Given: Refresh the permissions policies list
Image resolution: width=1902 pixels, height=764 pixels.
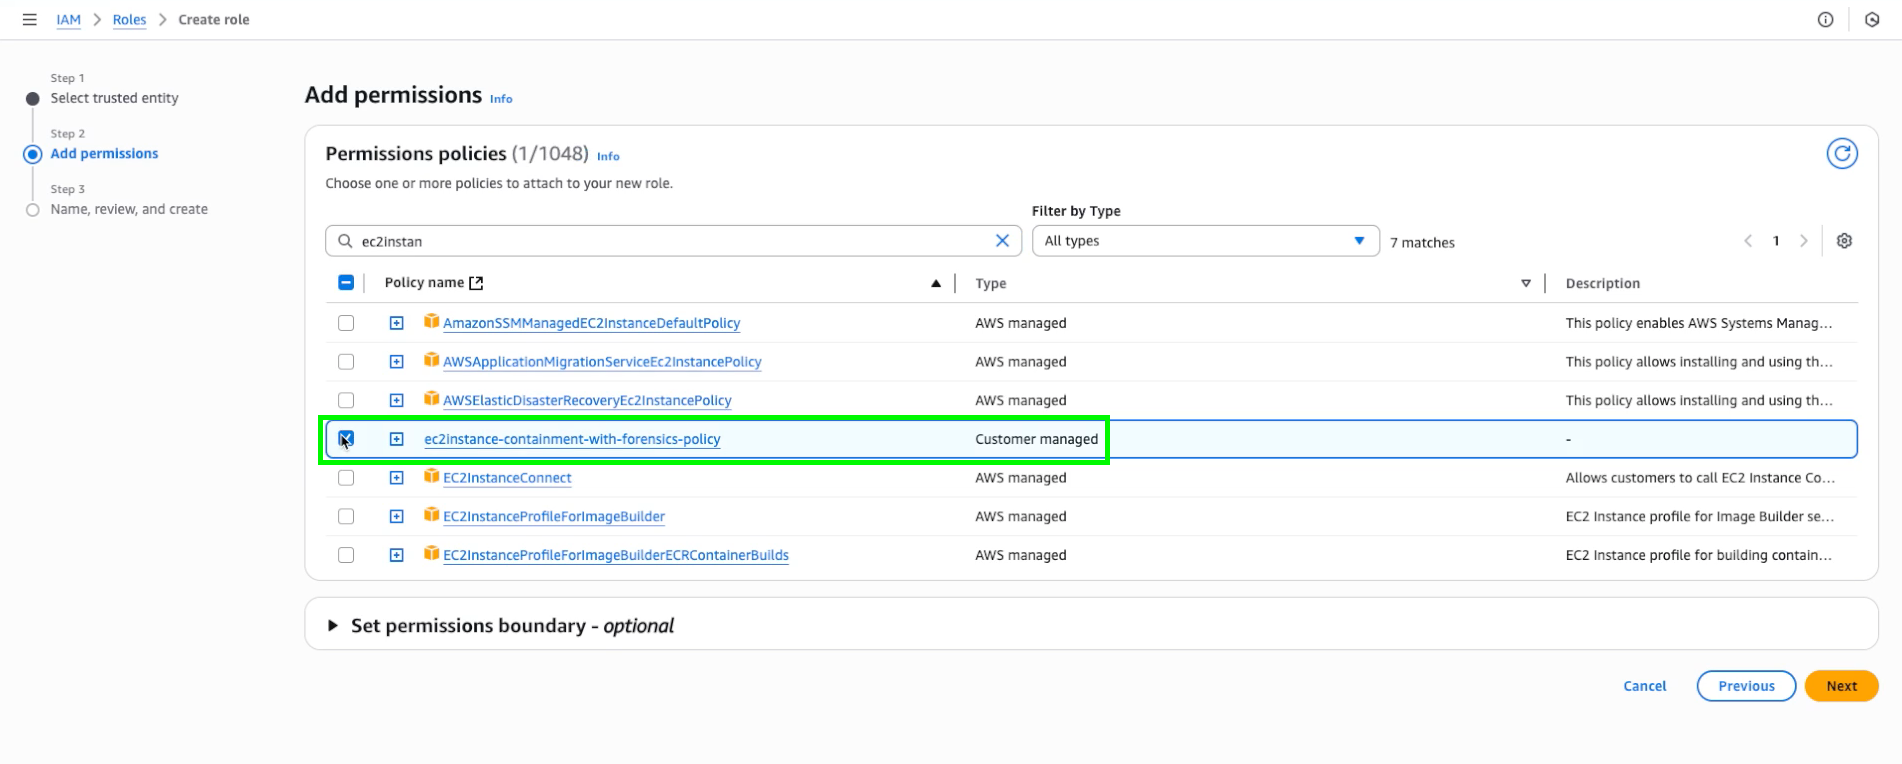Looking at the screenshot, I should pyautogui.click(x=1842, y=153).
